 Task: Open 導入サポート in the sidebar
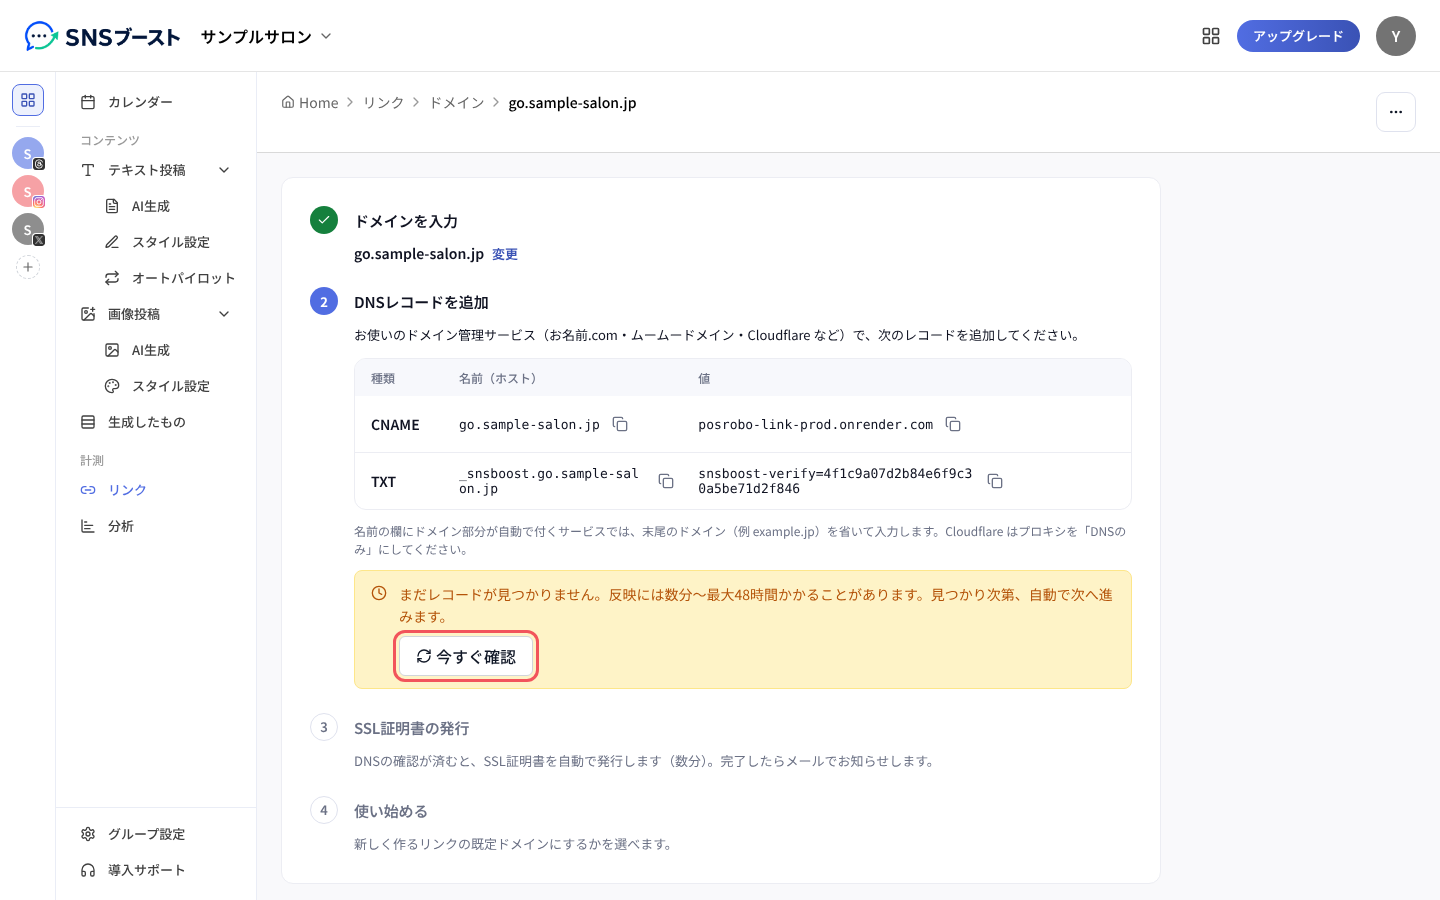(156, 870)
